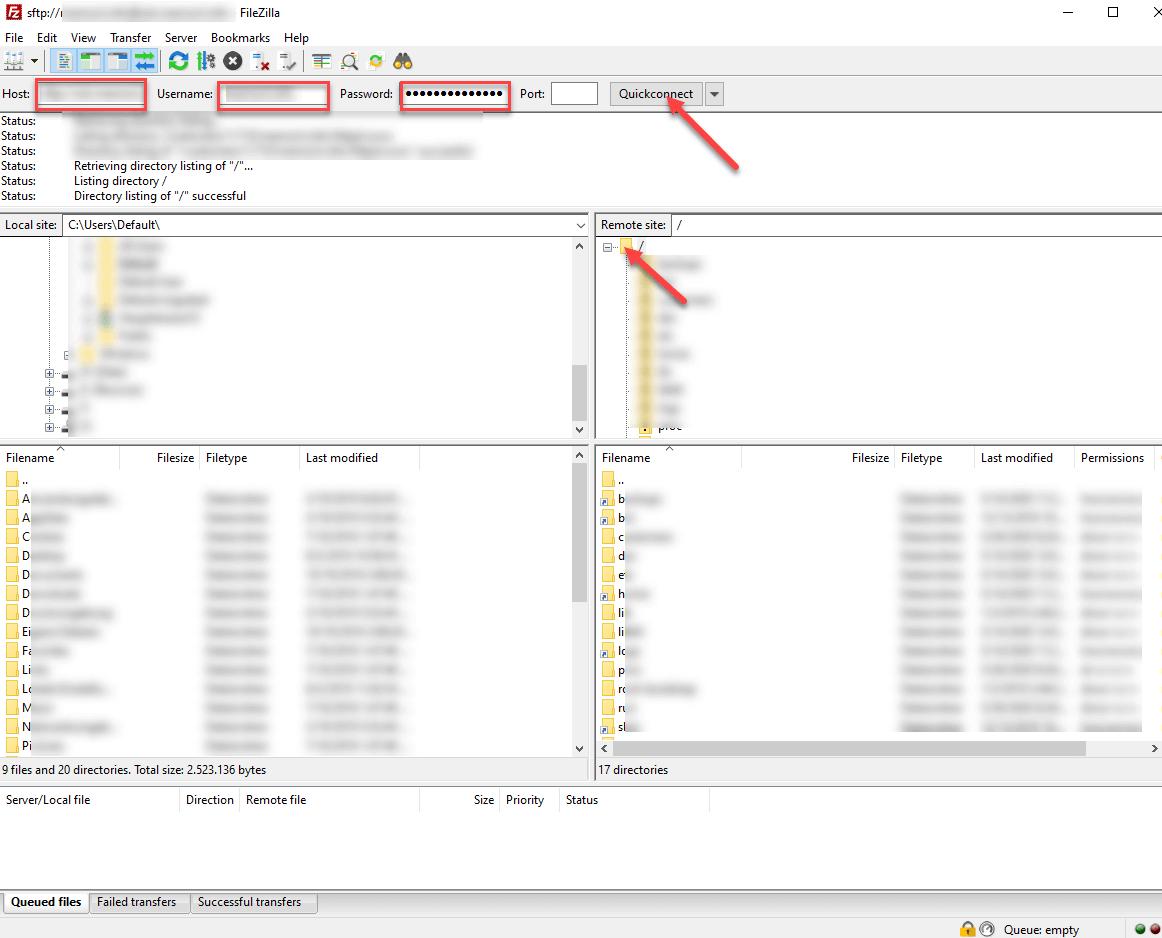Open the Transfer menu

[130, 37]
